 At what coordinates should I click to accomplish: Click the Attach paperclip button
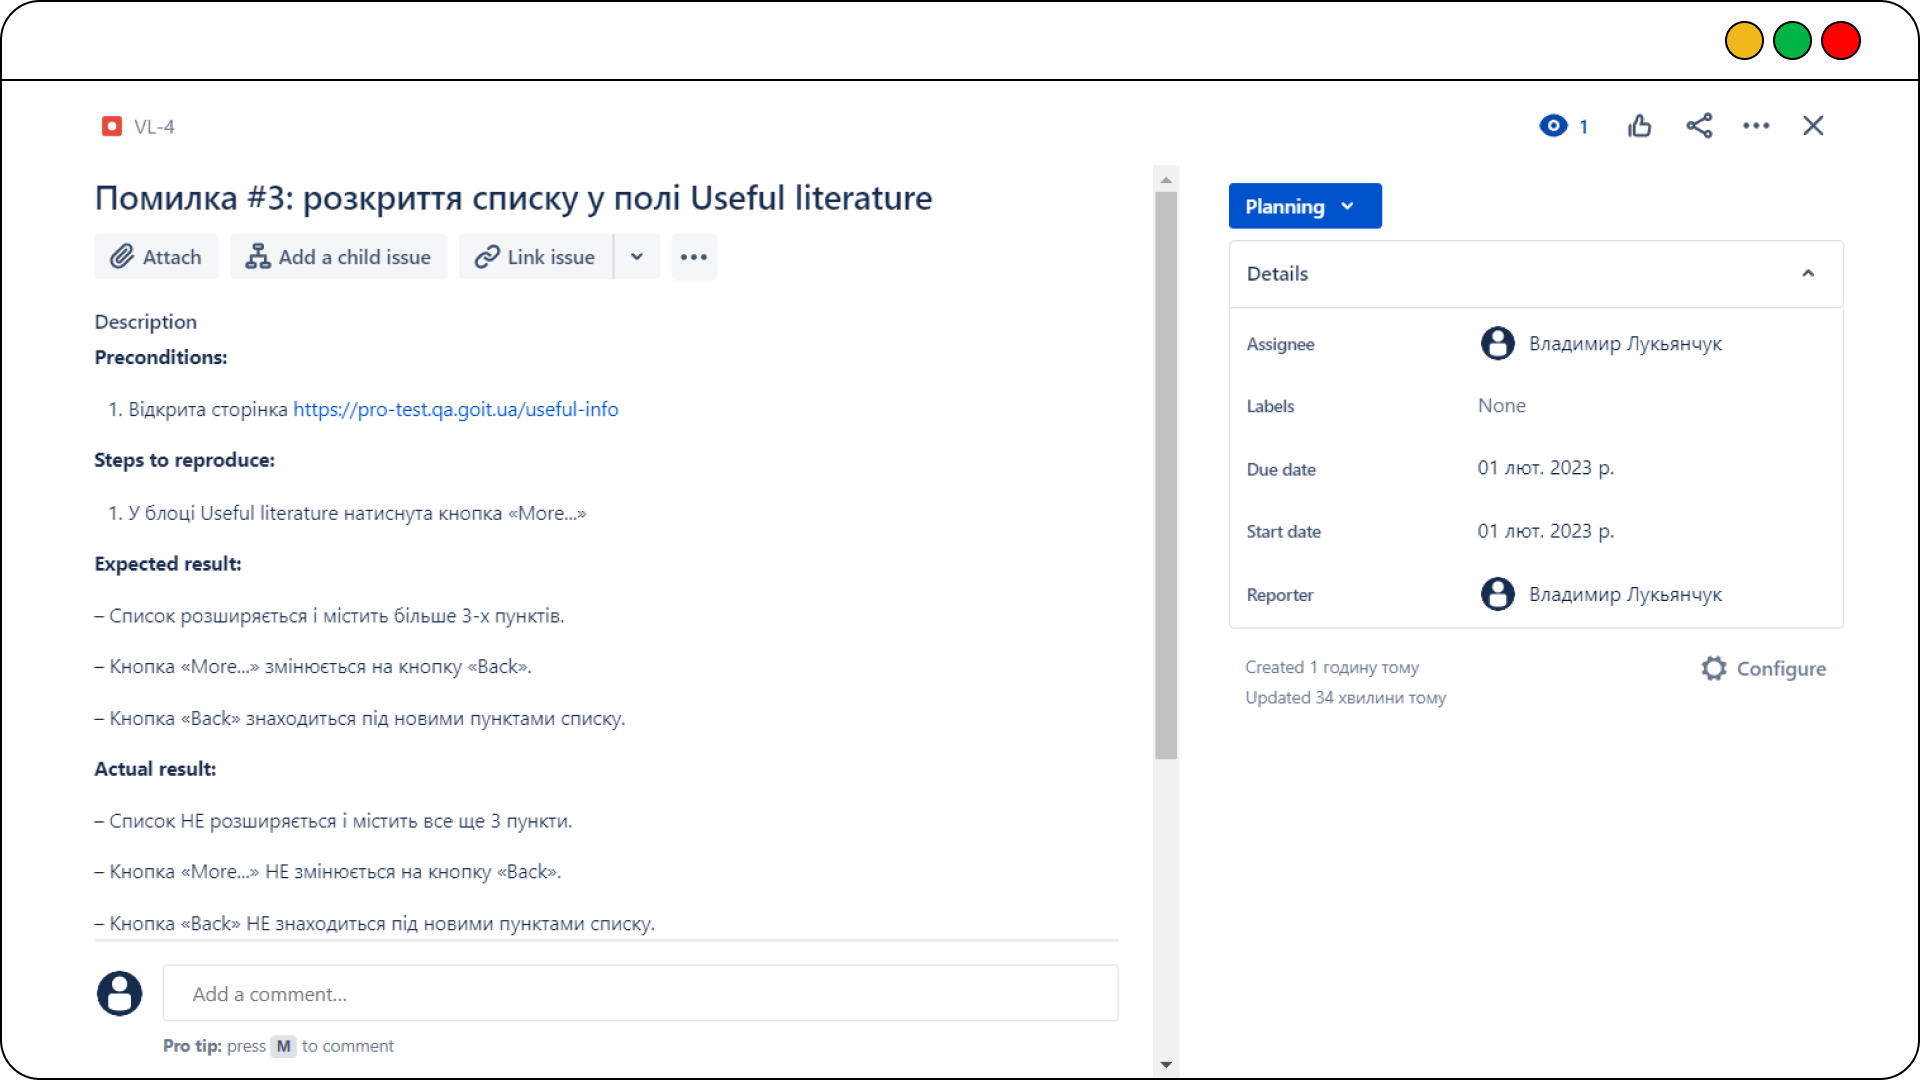point(156,257)
